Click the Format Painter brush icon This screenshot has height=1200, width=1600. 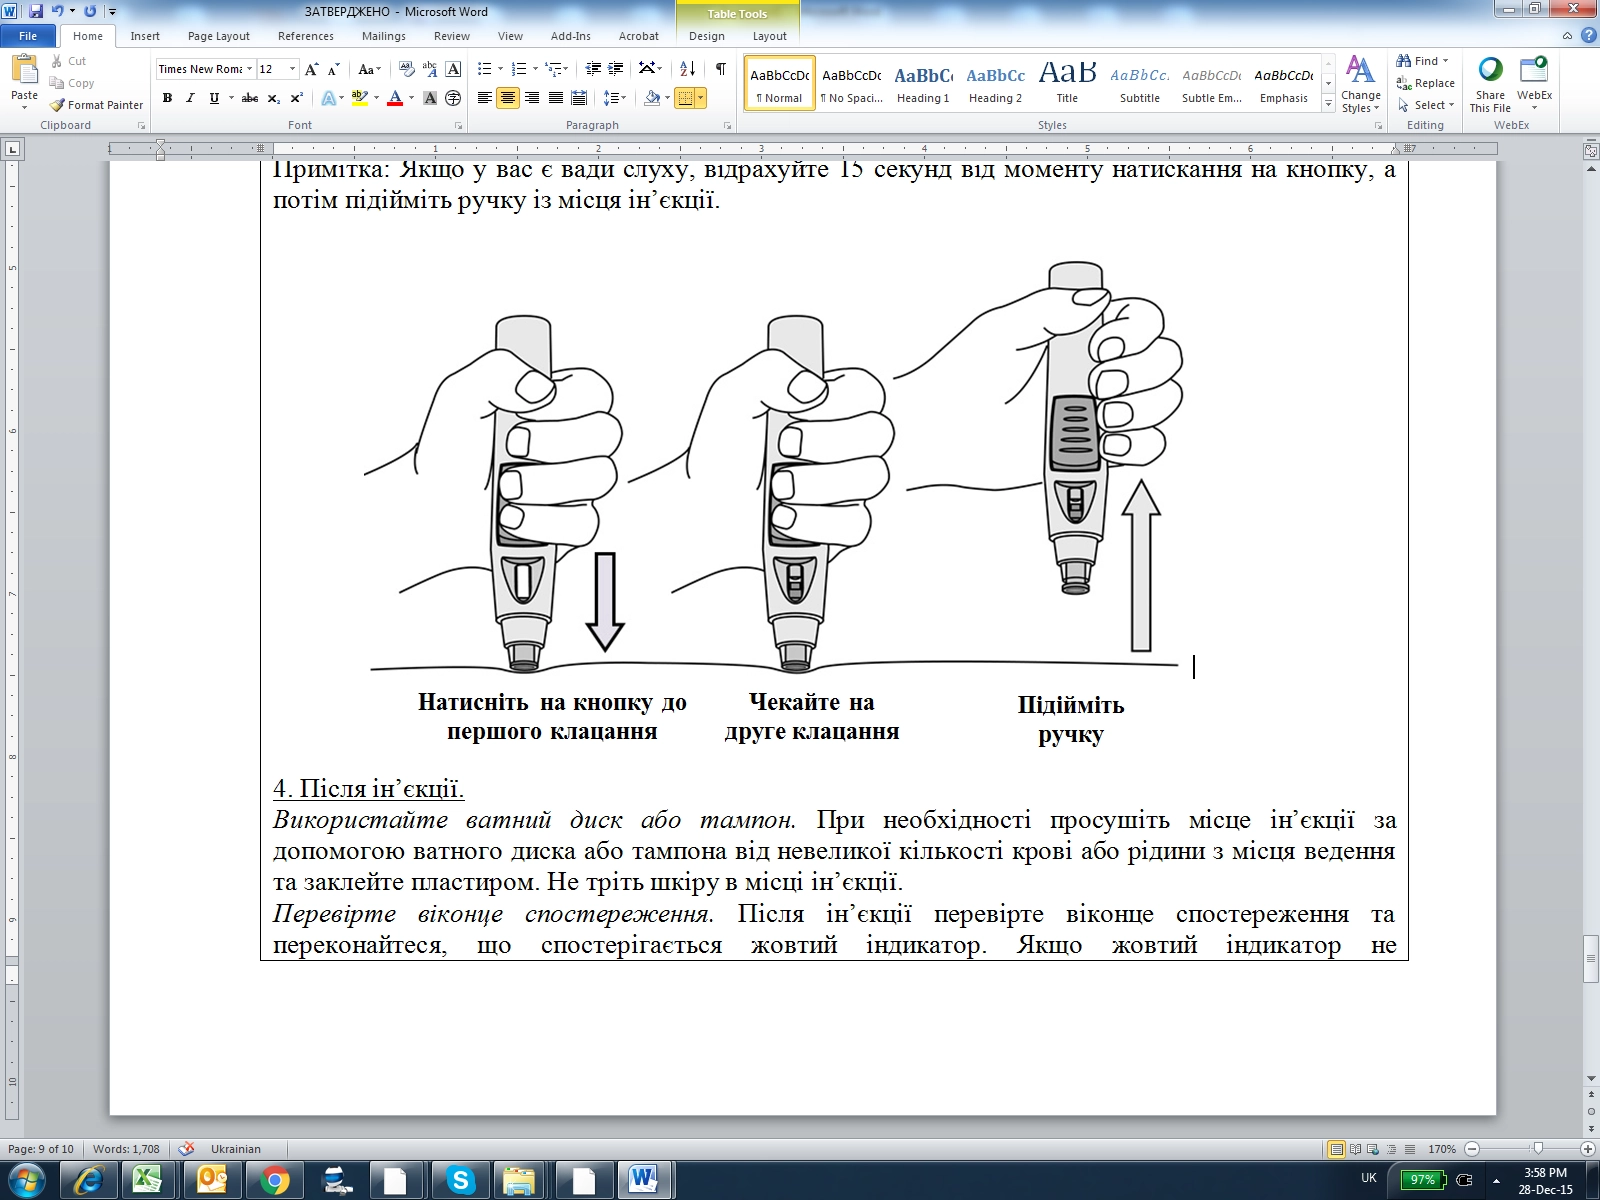[x=58, y=105]
